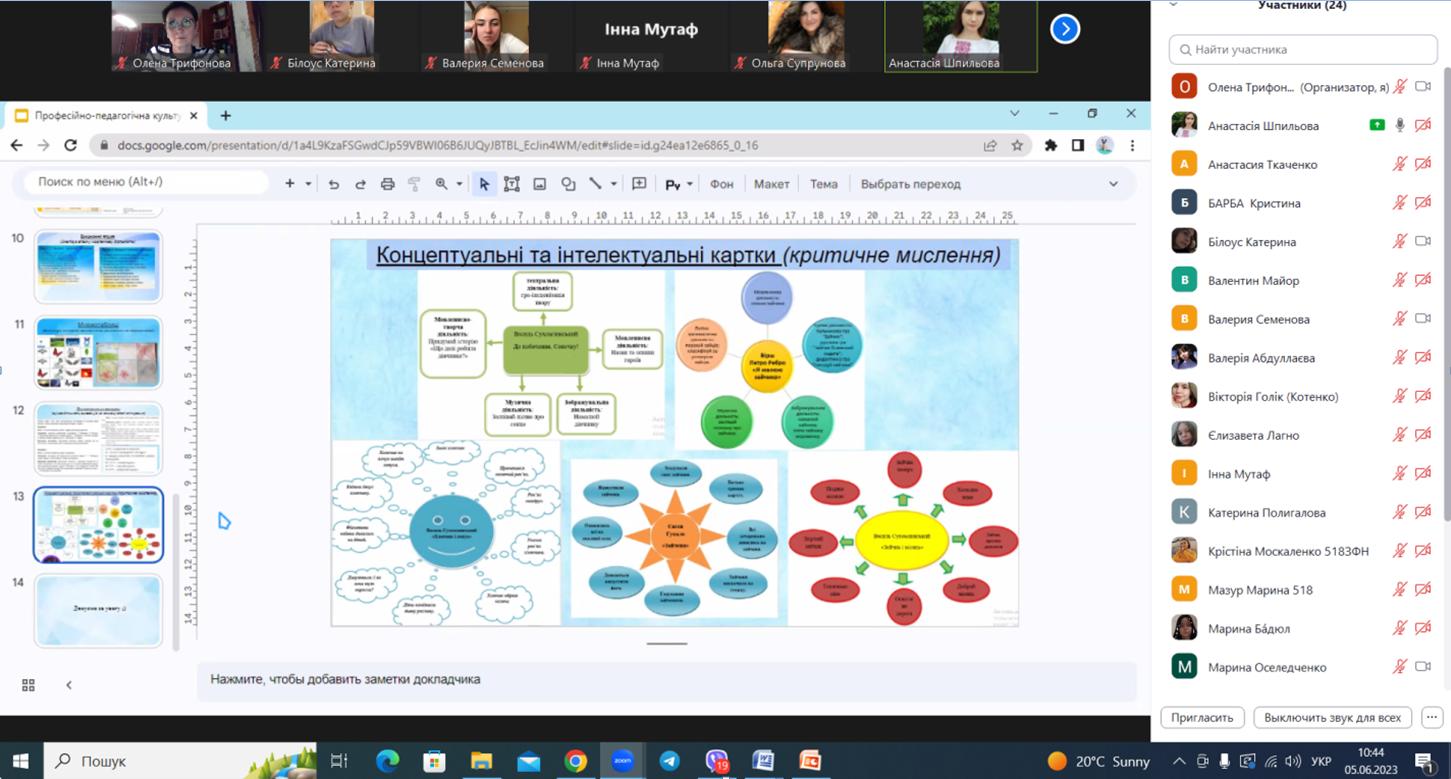Viewport: 1451px width, 779px height.
Task: Open Zoom from the Windows taskbar
Action: [x=622, y=761]
